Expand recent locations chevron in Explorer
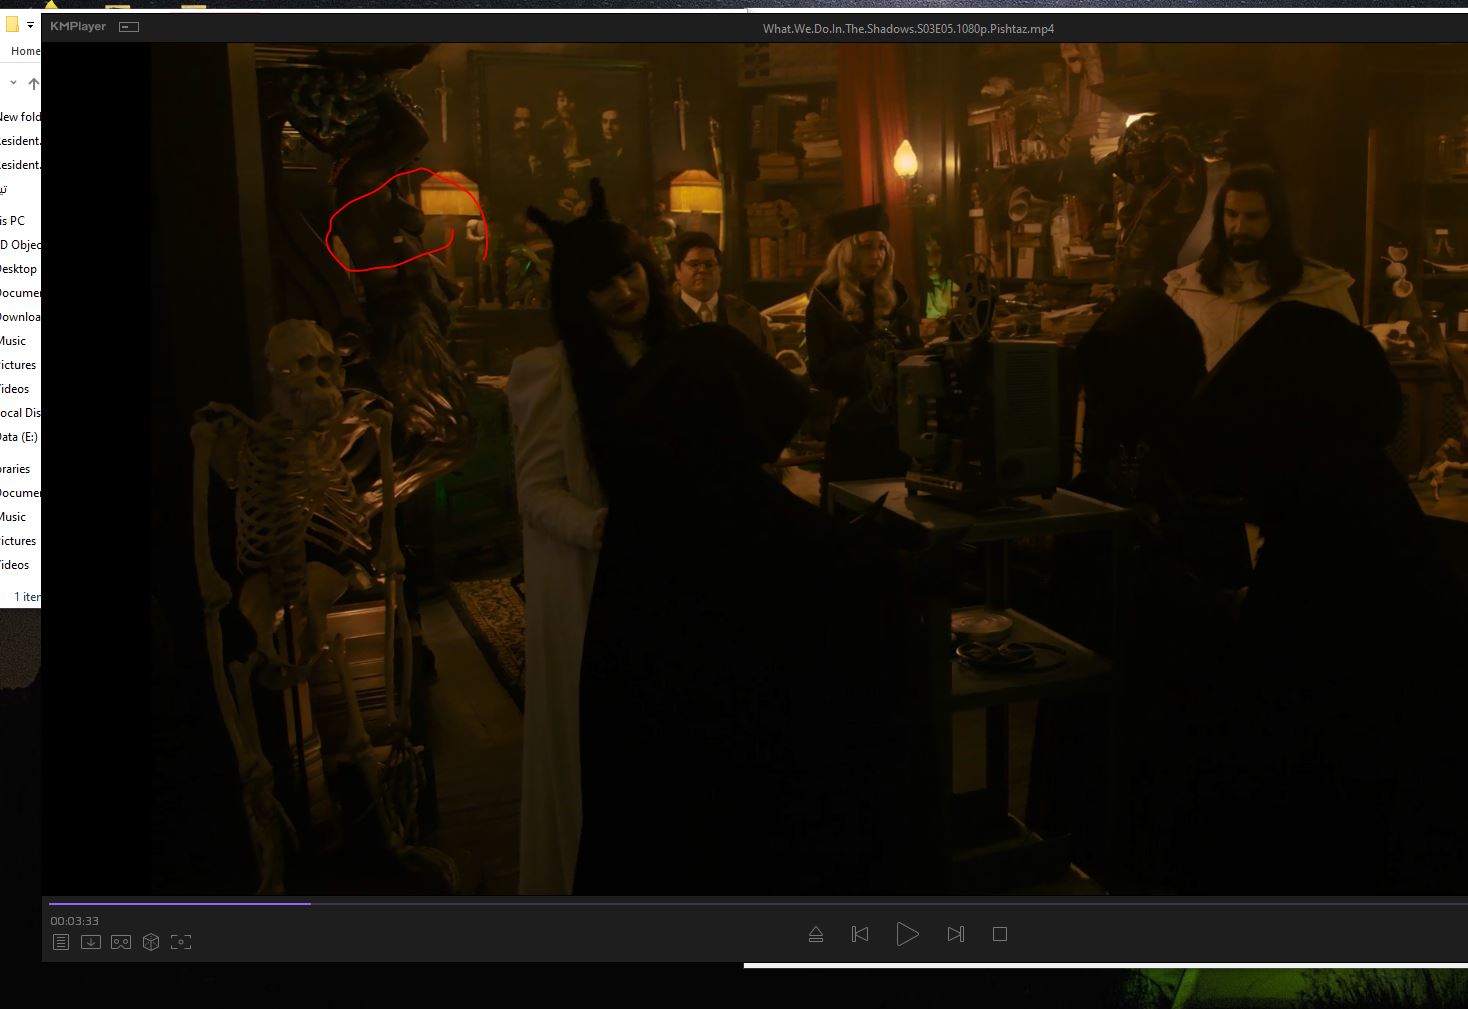This screenshot has height=1009, width=1468. (x=13, y=83)
